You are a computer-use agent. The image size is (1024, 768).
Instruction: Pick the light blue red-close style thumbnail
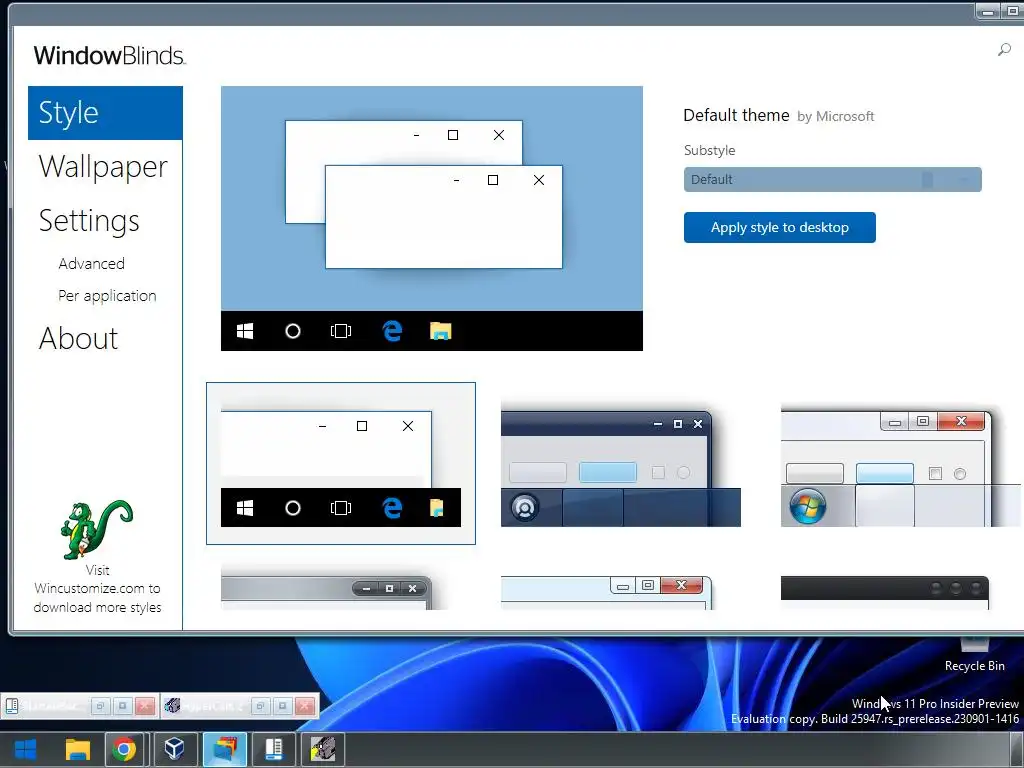(x=606, y=592)
